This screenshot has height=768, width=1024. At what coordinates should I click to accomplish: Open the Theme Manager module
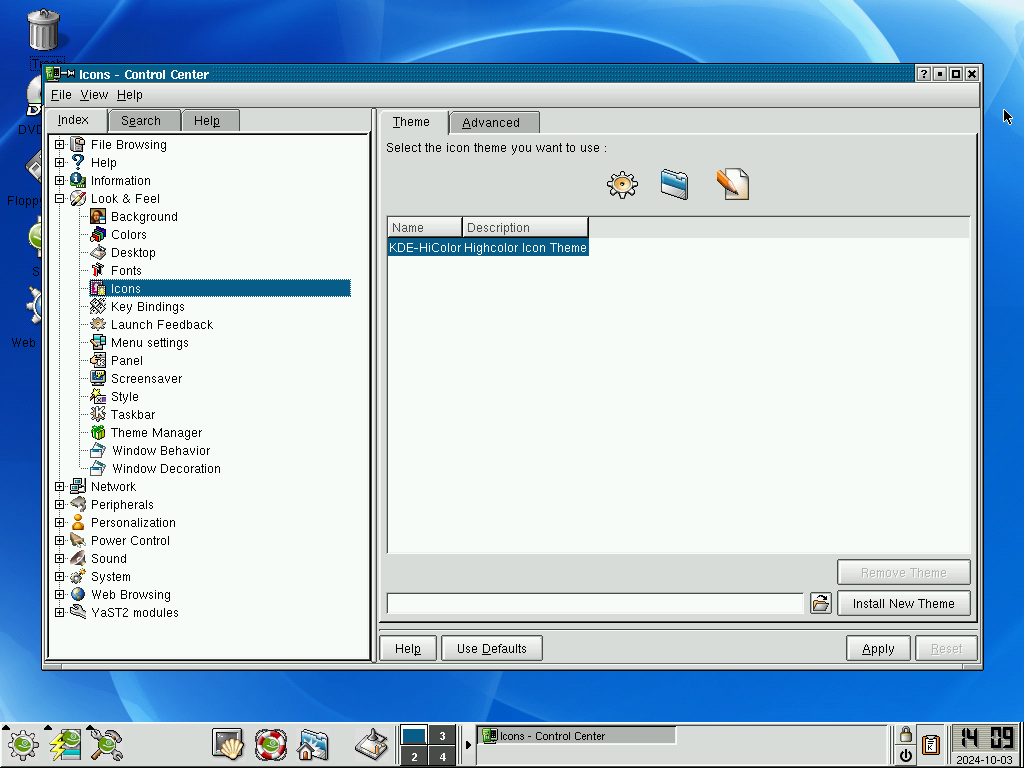point(156,433)
